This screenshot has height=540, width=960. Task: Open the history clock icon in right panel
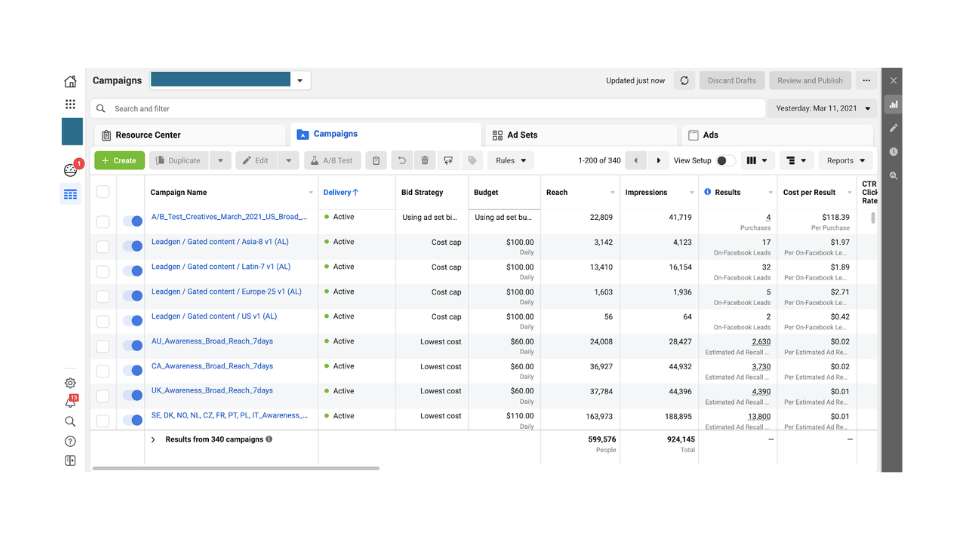click(x=893, y=152)
